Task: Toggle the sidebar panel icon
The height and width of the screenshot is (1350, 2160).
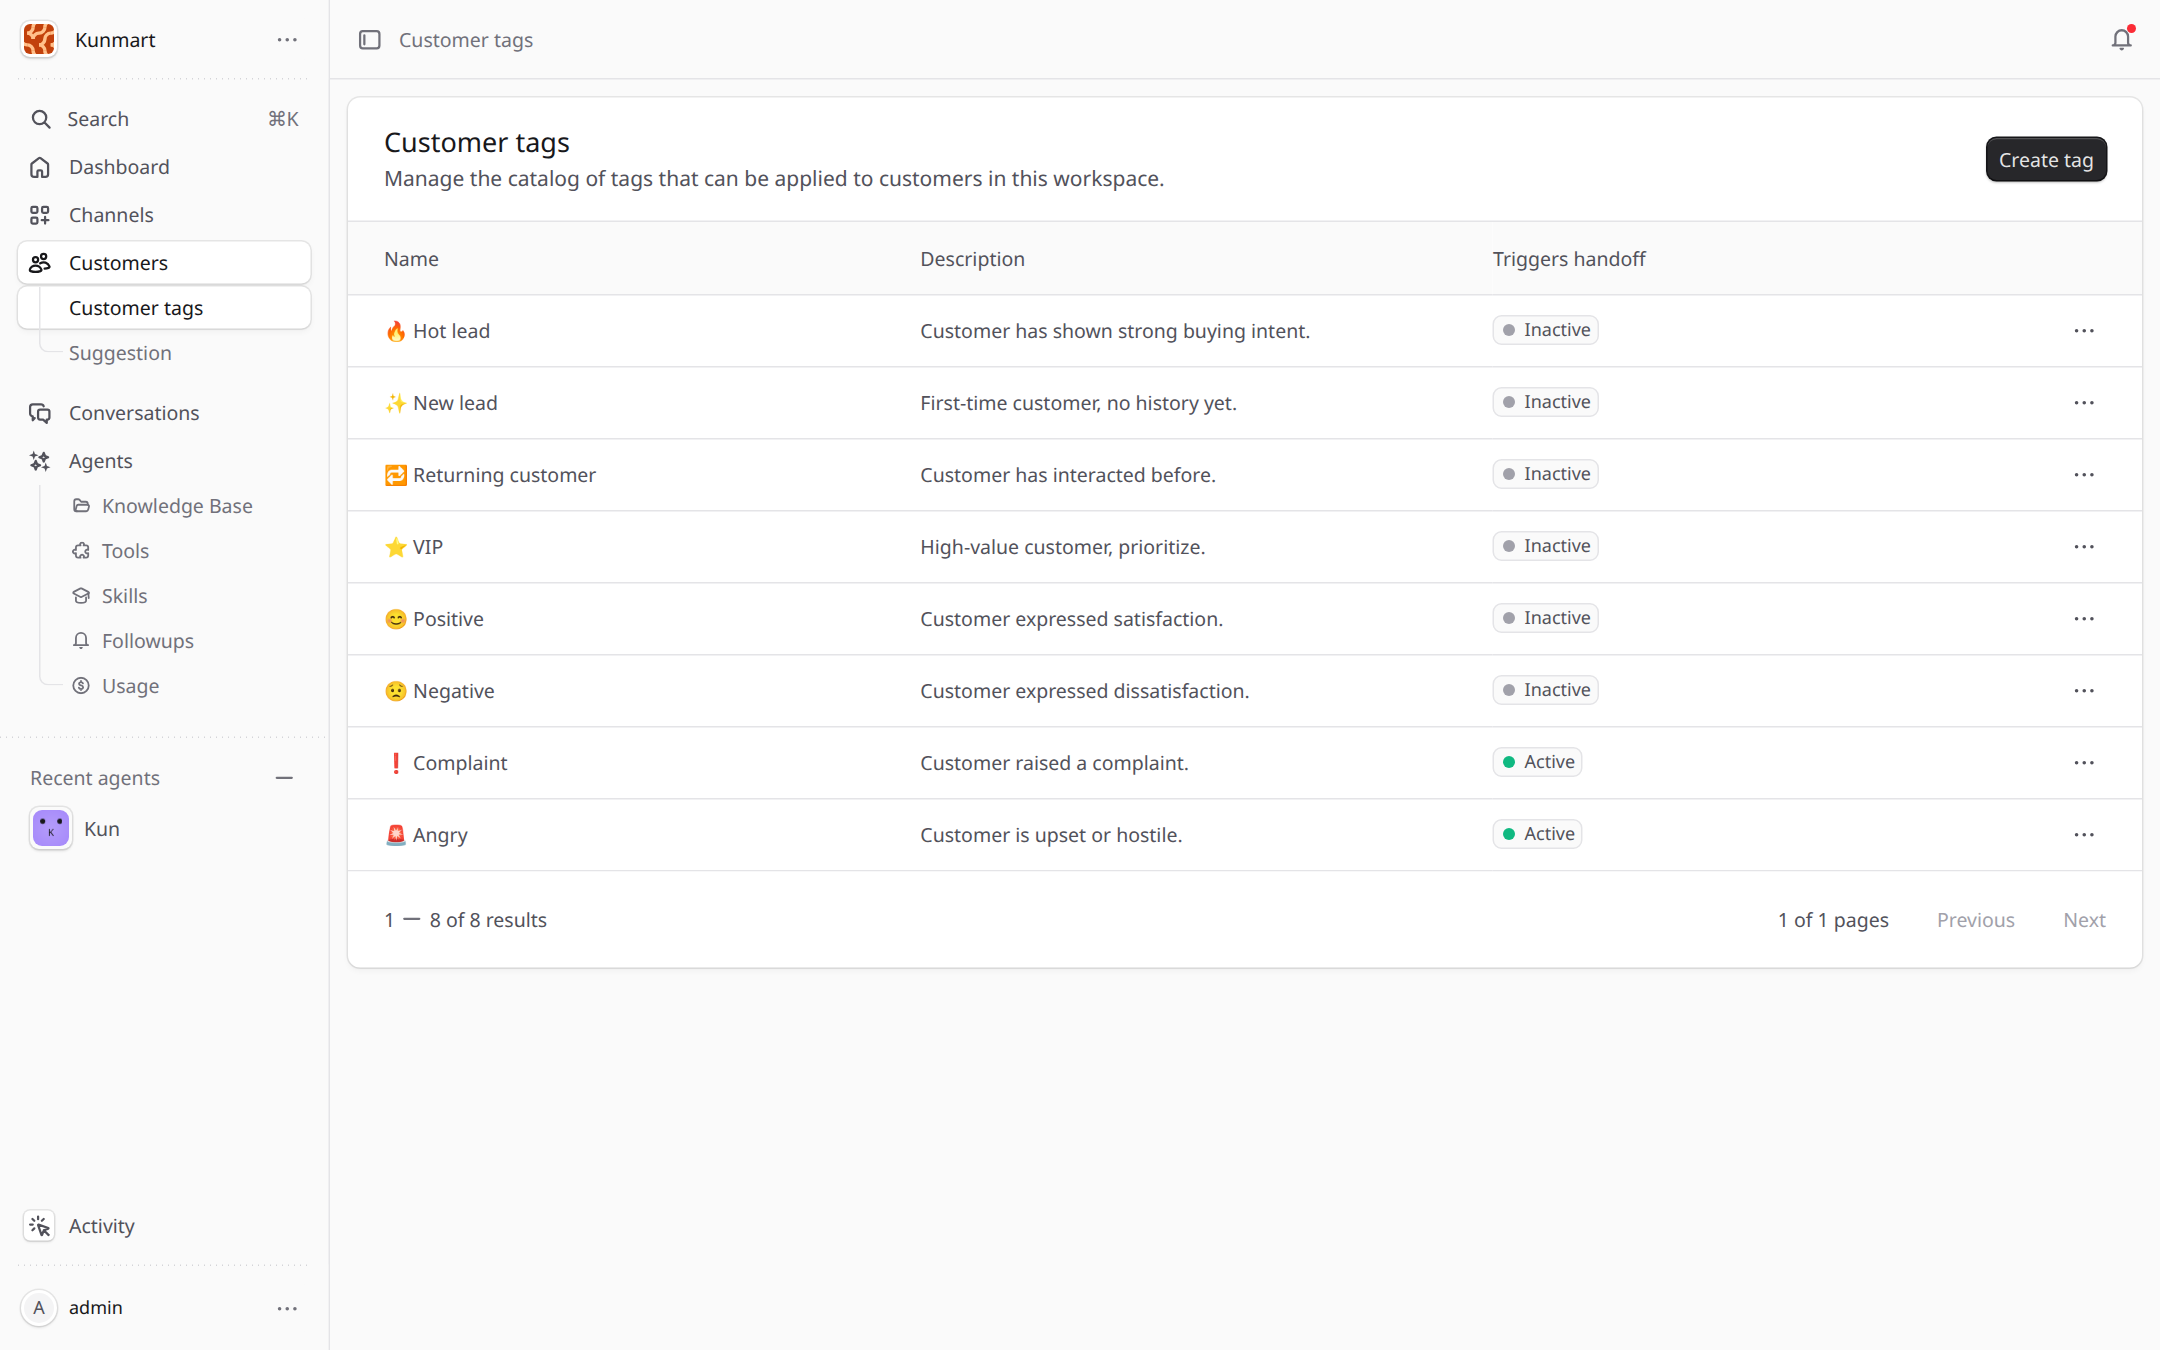Action: click(x=370, y=40)
